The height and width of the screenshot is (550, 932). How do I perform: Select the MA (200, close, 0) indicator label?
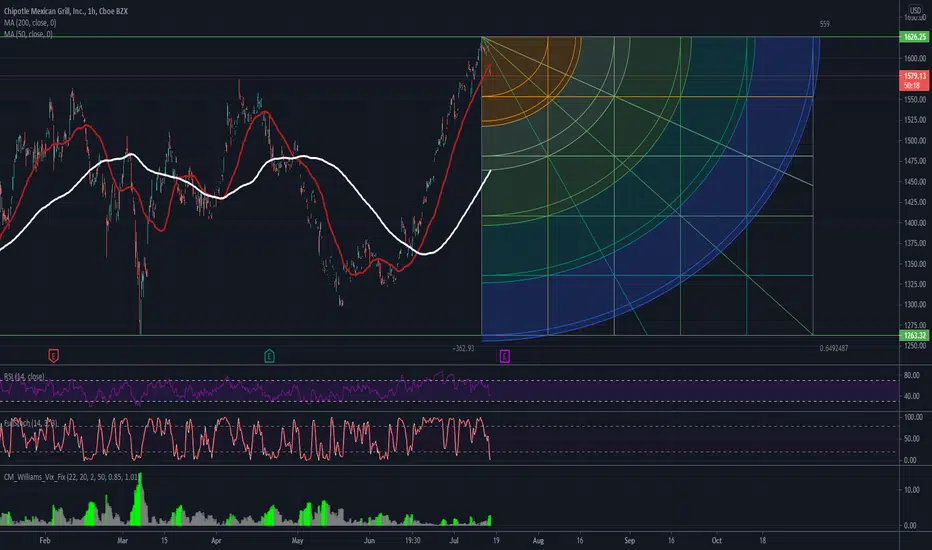pyautogui.click(x=30, y=23)
